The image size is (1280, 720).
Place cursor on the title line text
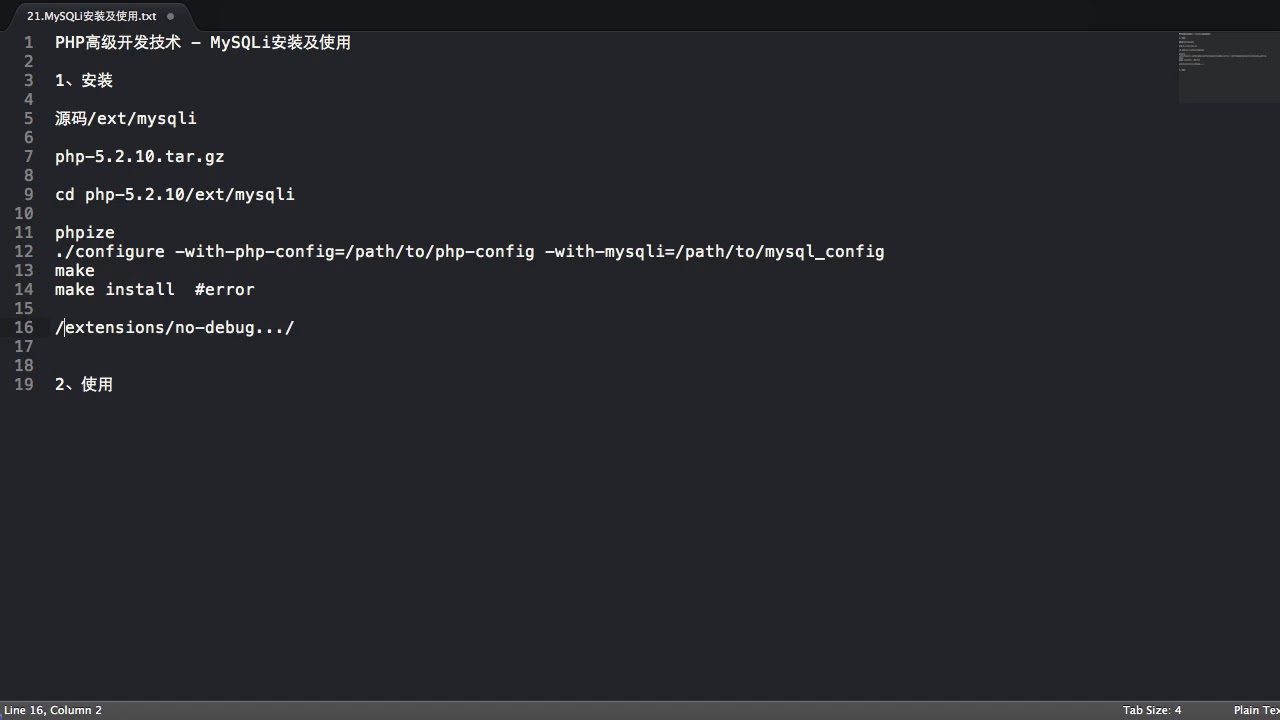pos(202,42)
